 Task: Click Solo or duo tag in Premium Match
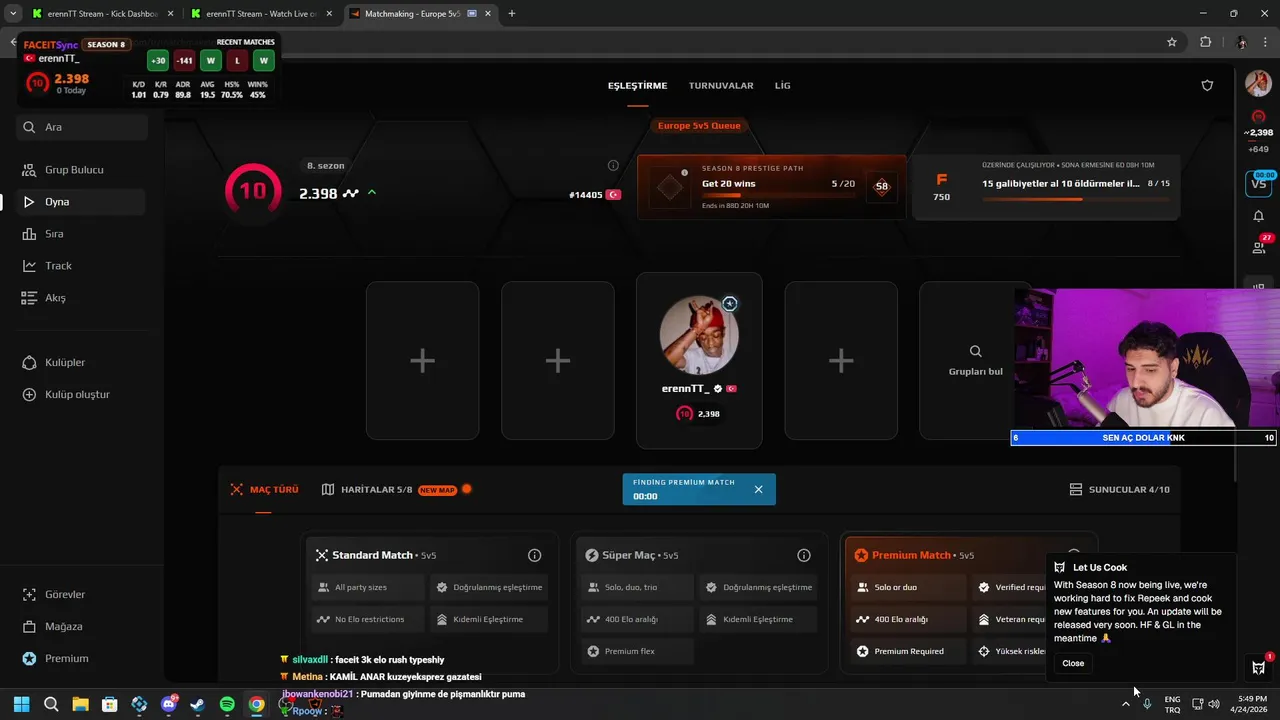[x=906, y=588]
